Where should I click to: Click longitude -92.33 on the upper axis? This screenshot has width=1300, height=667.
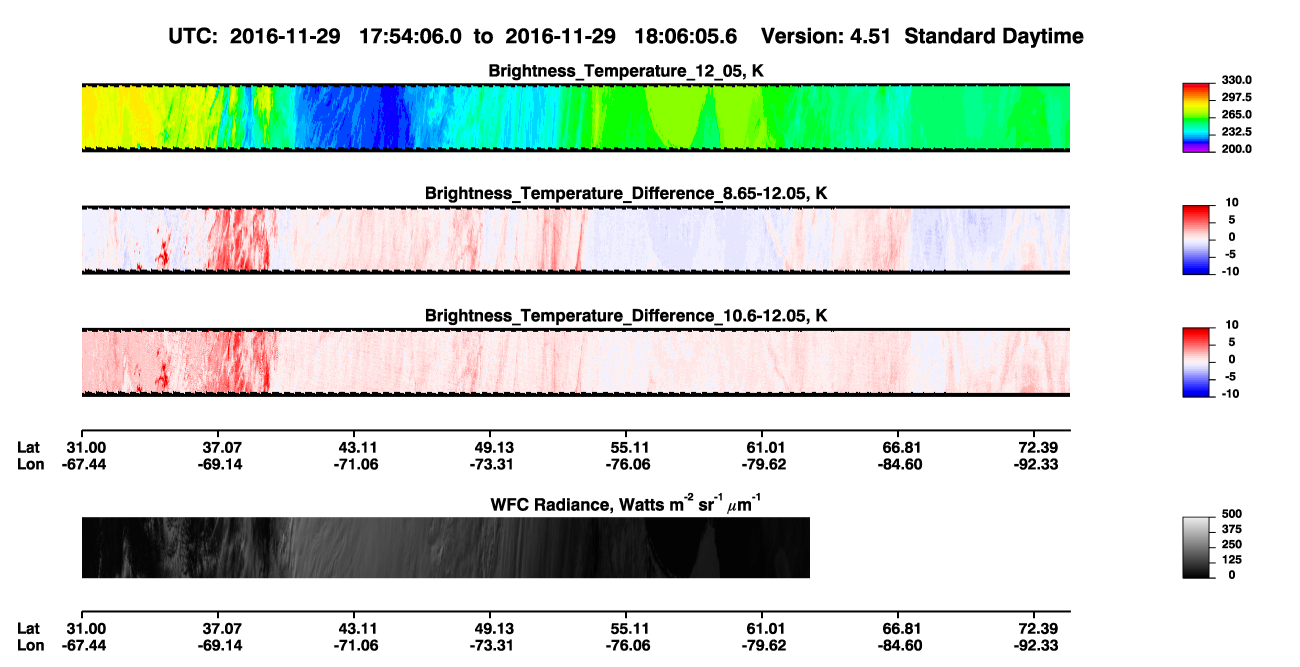(1038, 464)
